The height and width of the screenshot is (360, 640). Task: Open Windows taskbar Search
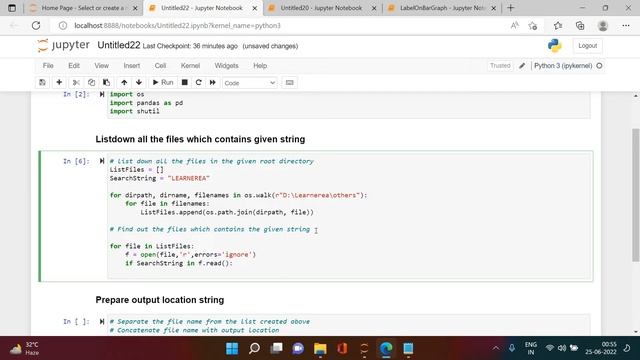(254, 348)
